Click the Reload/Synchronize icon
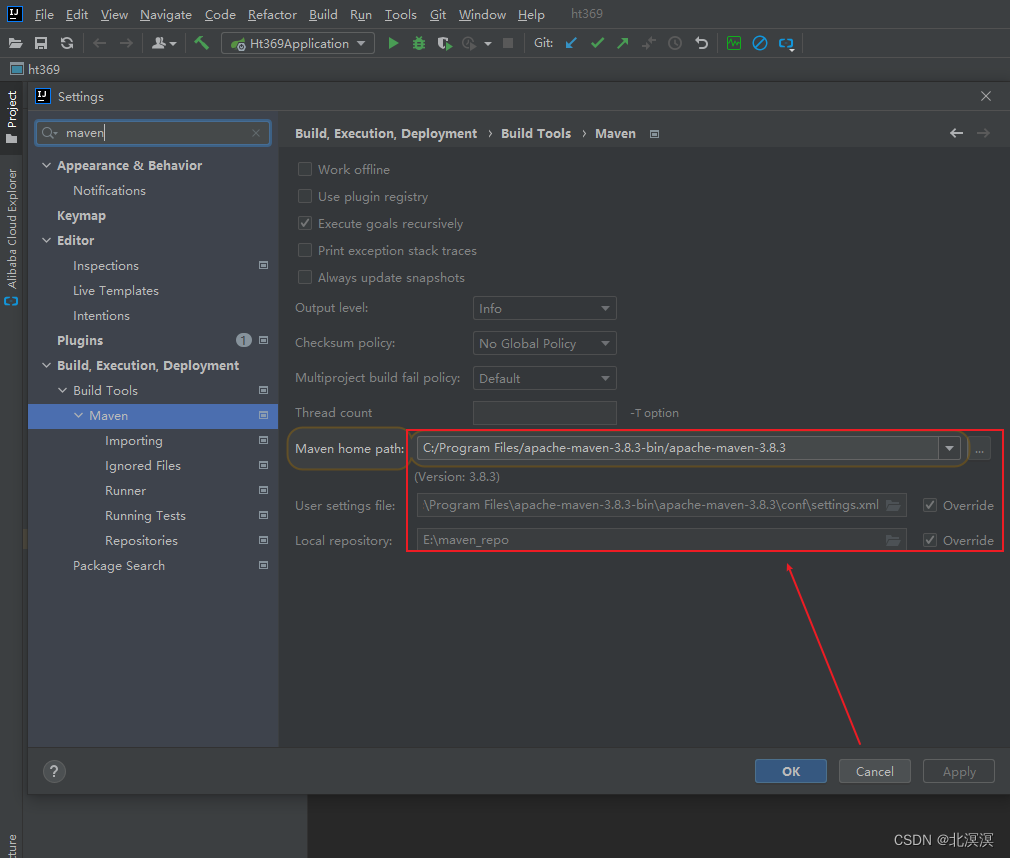1010x858 pixels. pos(67,43)
